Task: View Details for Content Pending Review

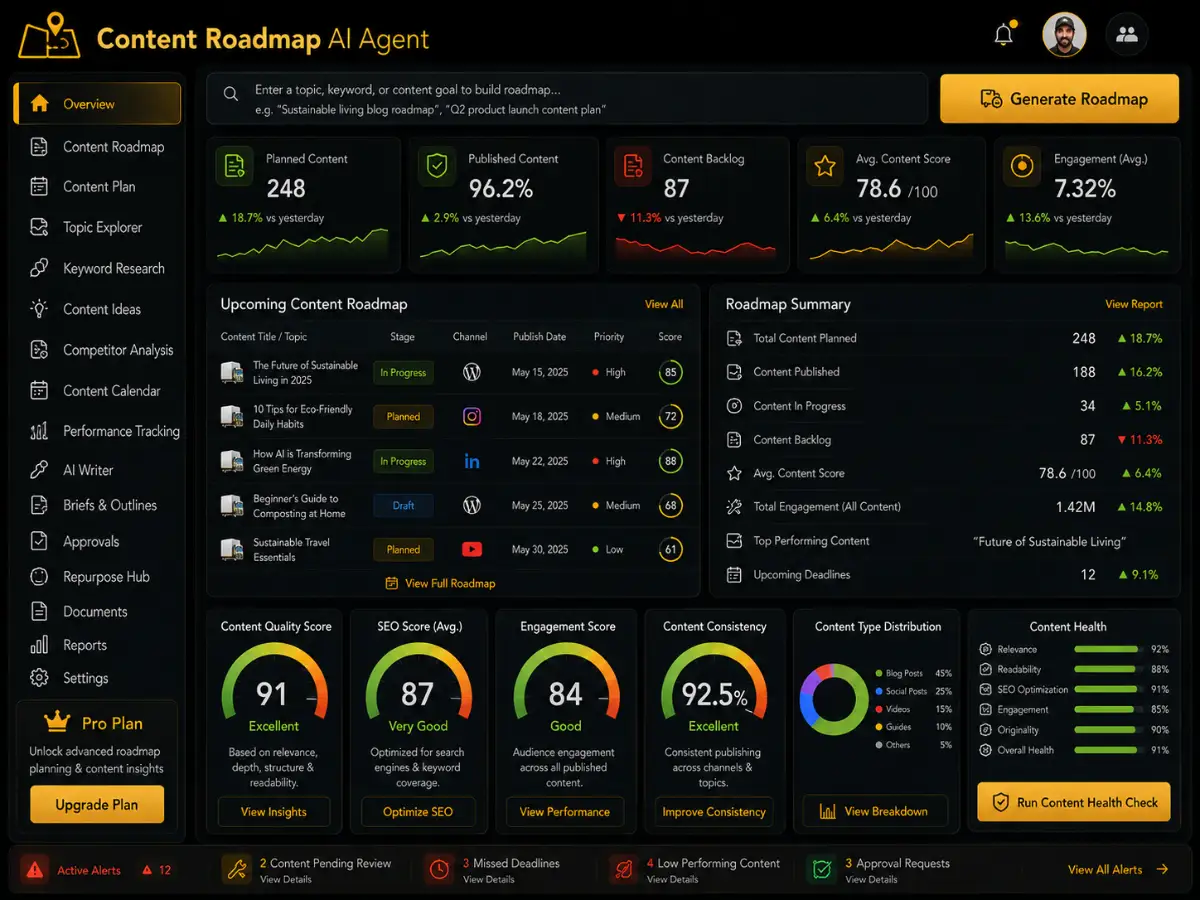Action: tap(286, 880)
